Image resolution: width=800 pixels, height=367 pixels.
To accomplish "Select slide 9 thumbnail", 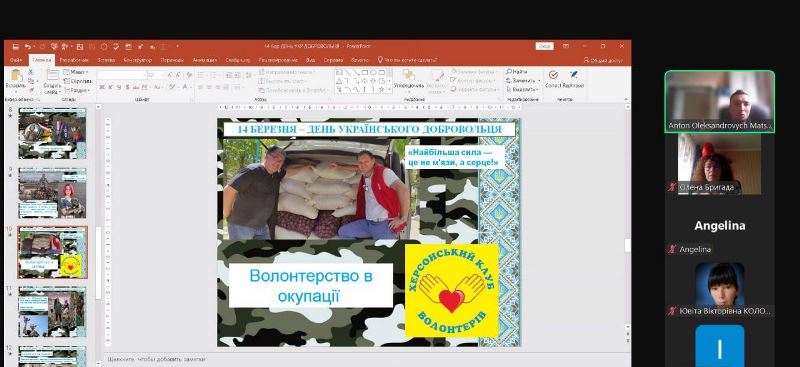I will point(53,193).
